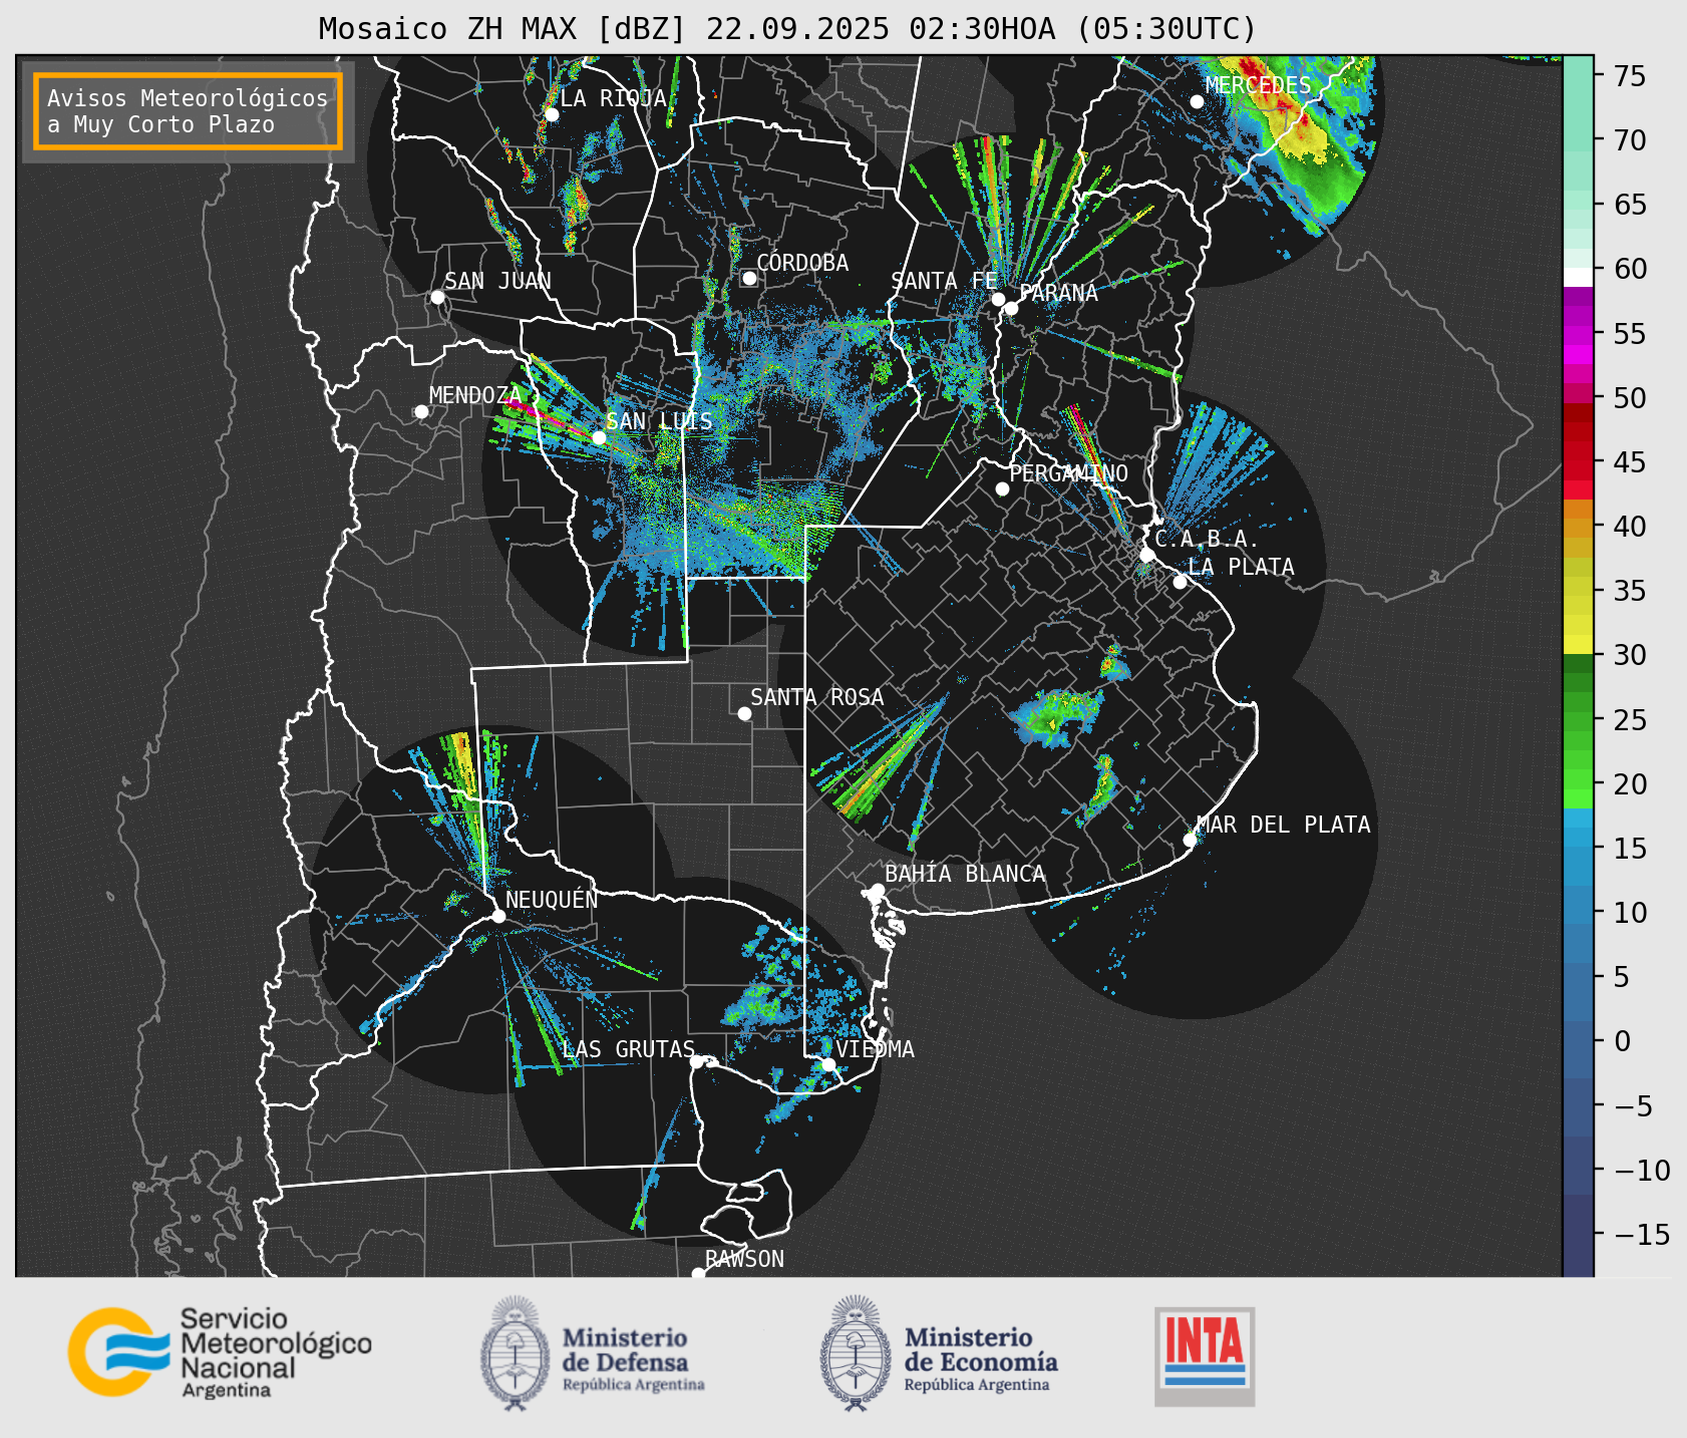Open the Avisos Meteorológicos a Muy Corto Plazo box

(x=188, y=111)
